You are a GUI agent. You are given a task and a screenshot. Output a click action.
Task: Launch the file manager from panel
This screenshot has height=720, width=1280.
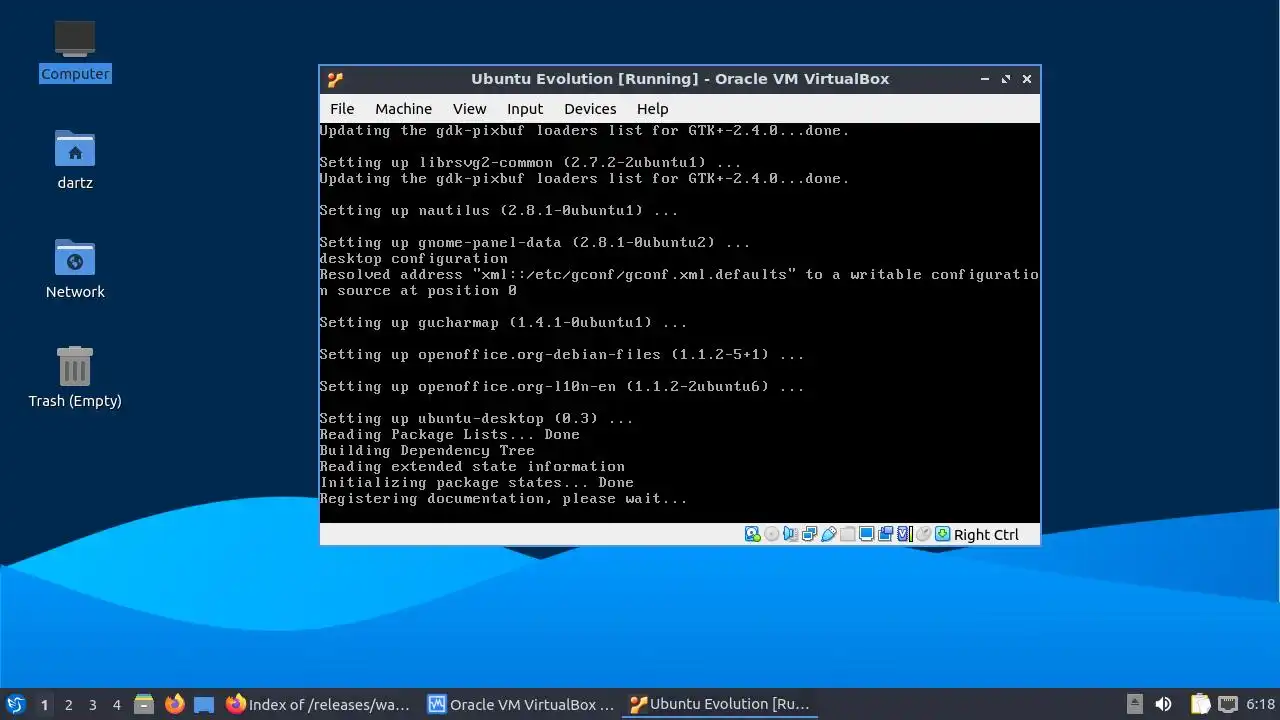(x=144, y=704)
